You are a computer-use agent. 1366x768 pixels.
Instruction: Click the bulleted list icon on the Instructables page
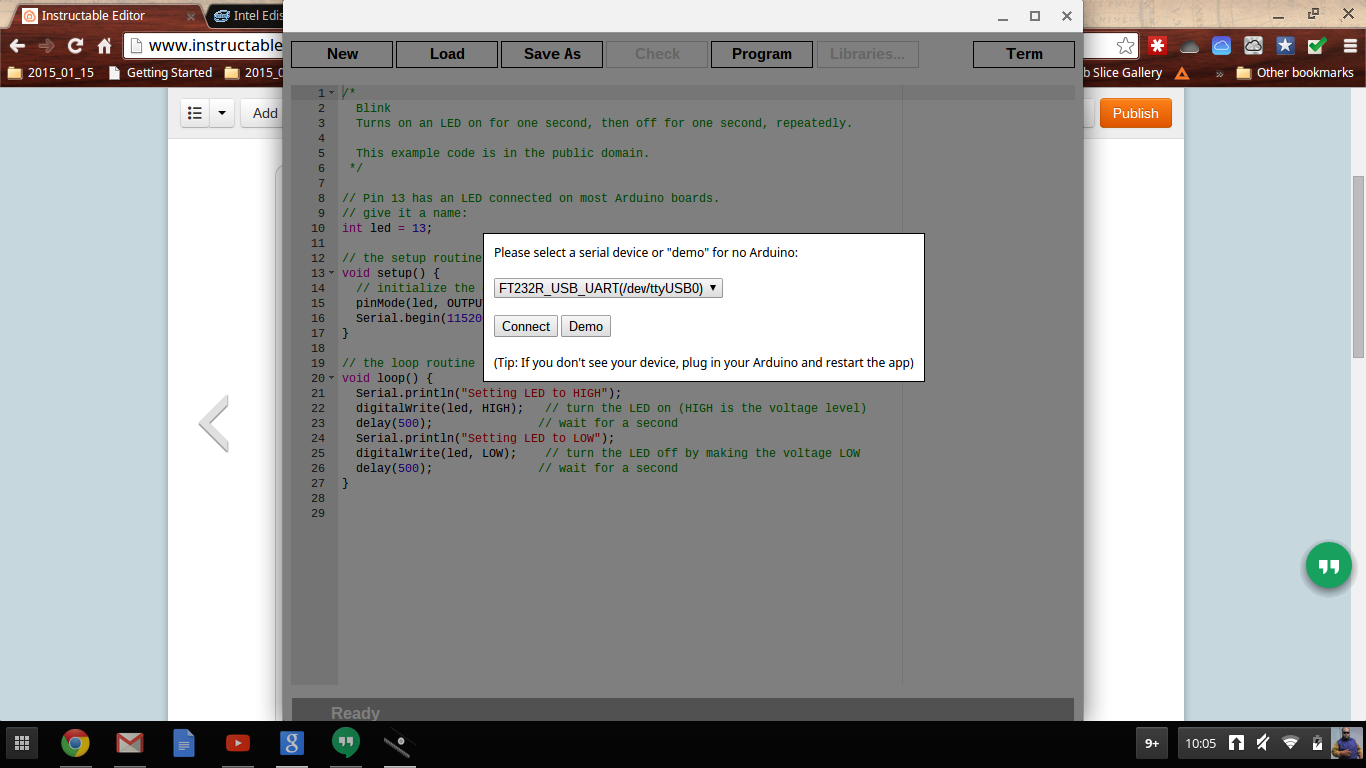[195, 113]
